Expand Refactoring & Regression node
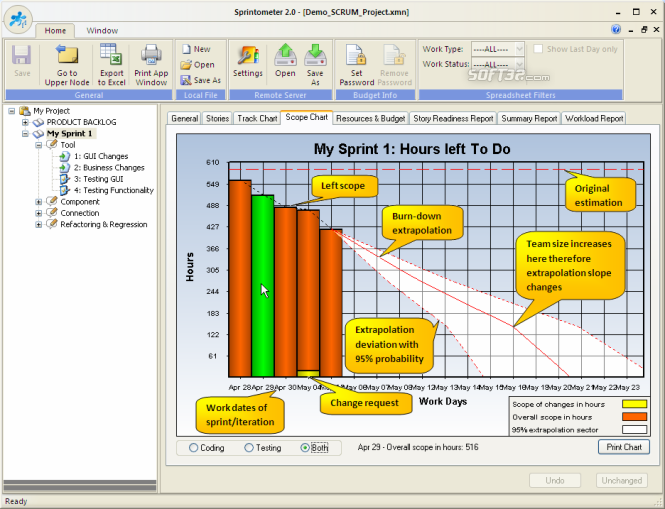The image size is (665, 509). coord(39,224)
